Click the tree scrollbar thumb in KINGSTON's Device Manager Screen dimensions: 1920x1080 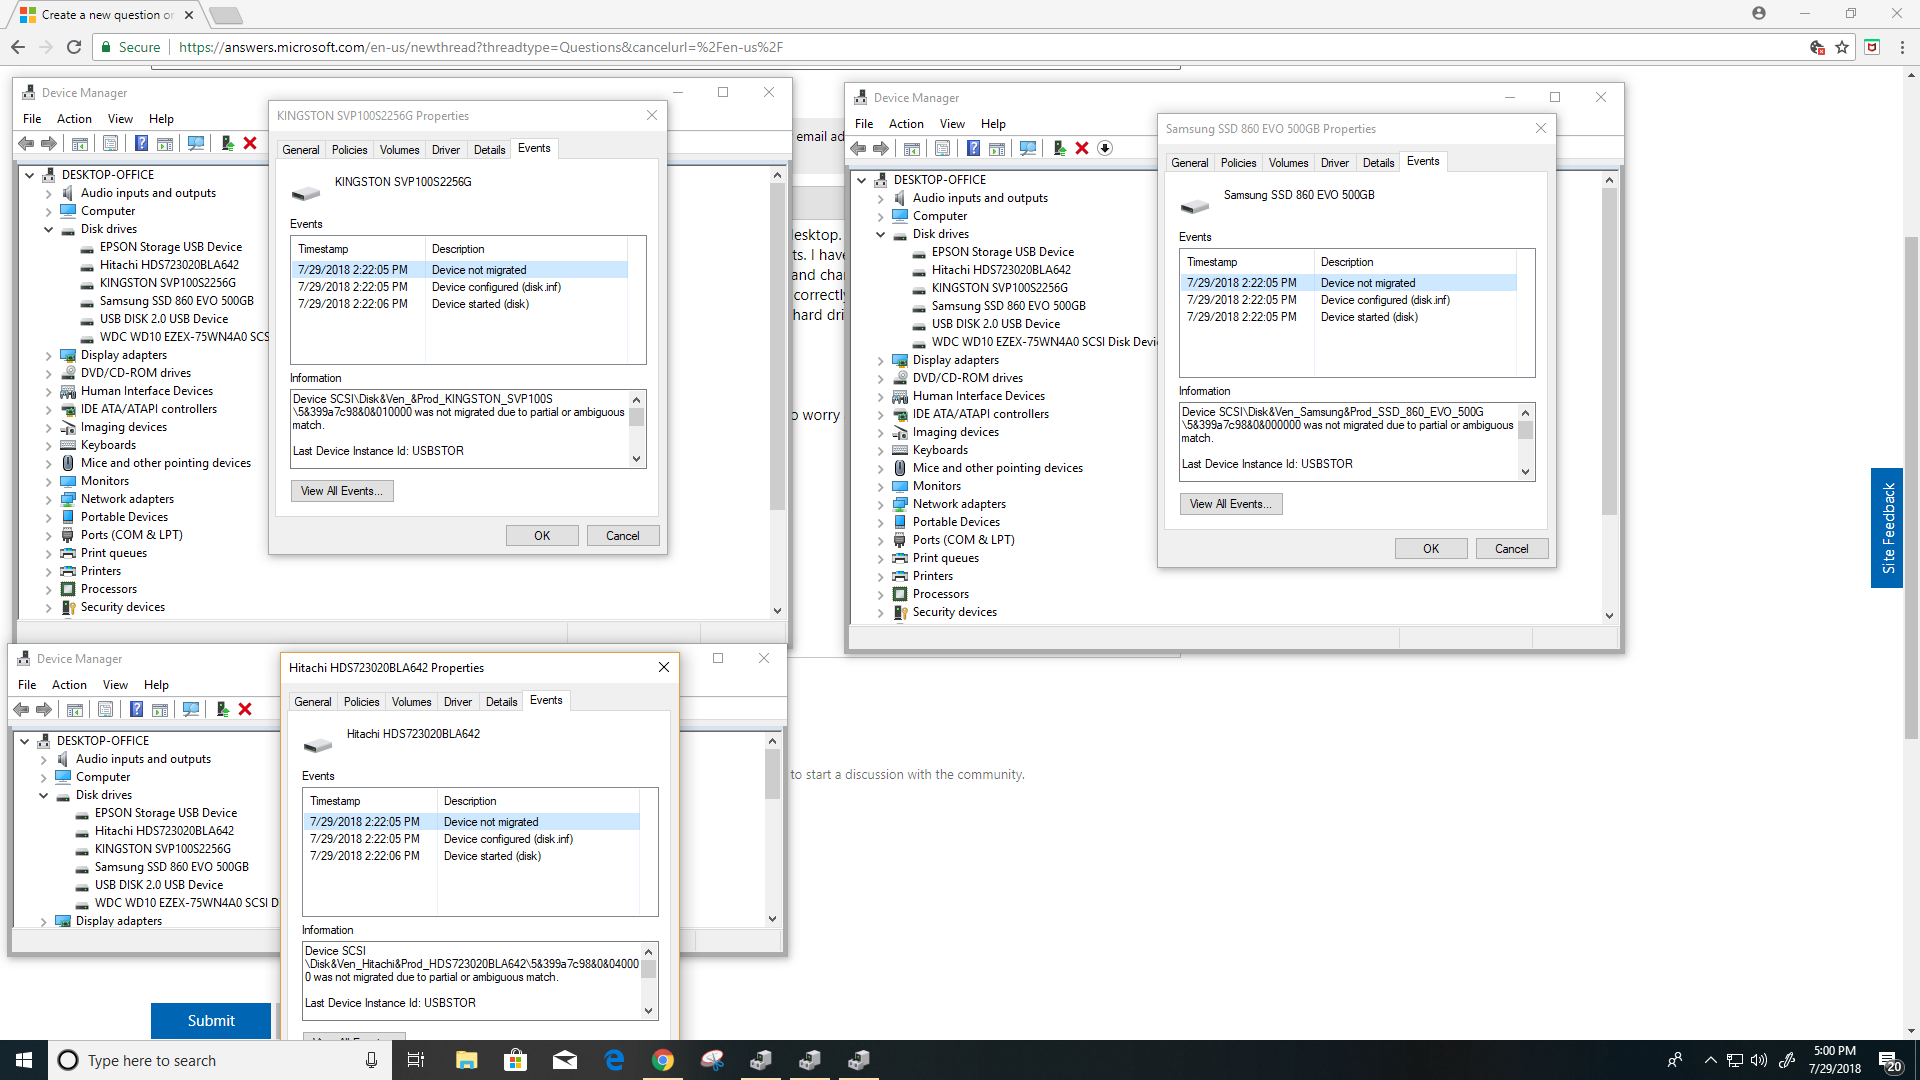click(x=777, y=347)
